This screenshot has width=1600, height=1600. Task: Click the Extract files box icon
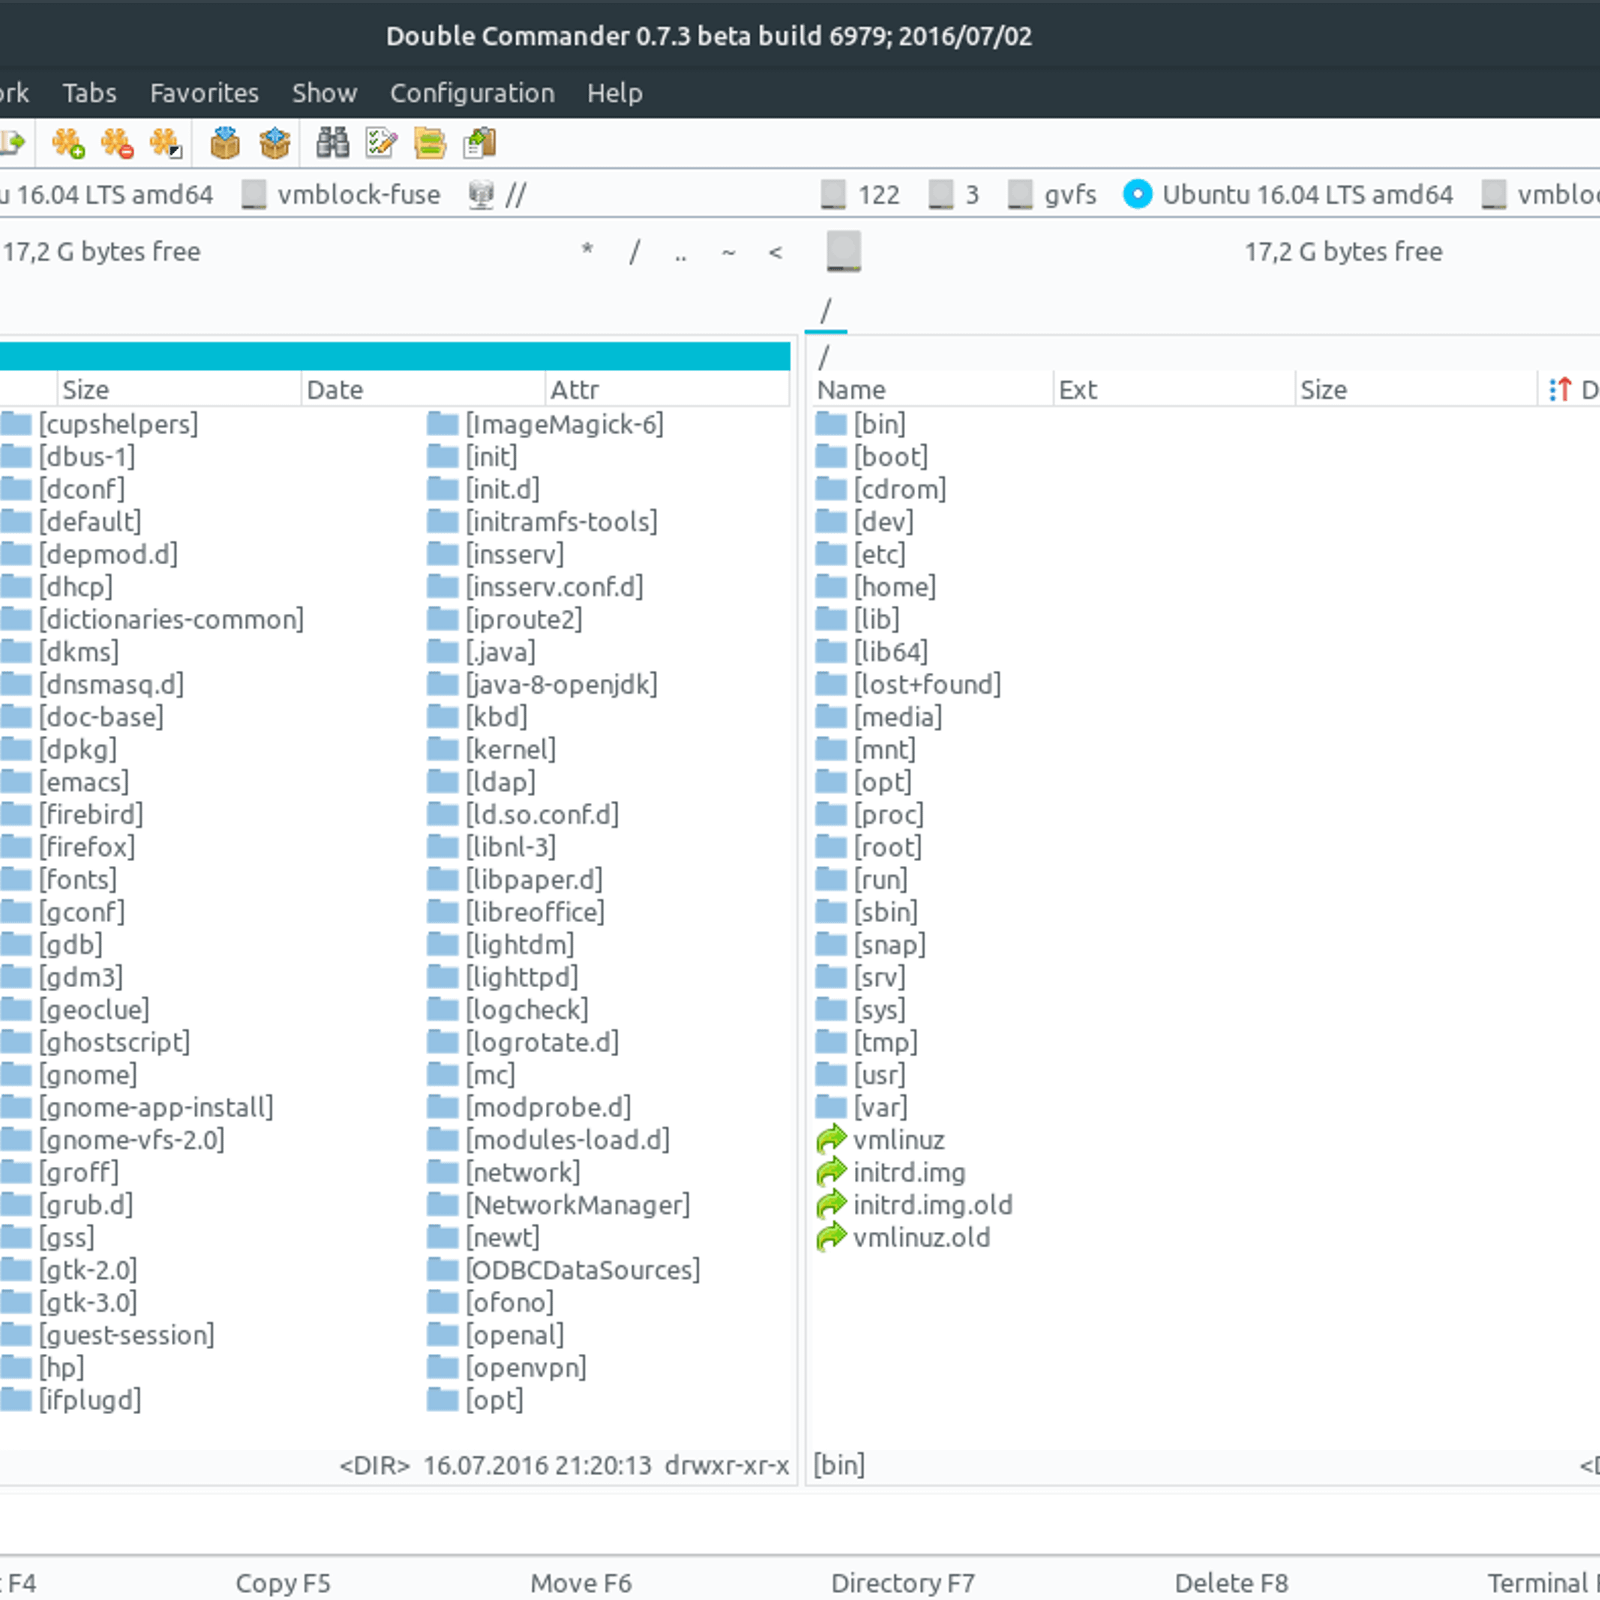pyautogui.click(x=274, y=144)
